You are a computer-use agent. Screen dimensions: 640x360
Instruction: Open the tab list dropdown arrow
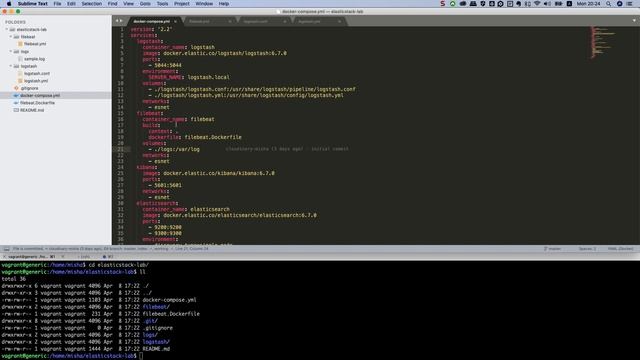click(x=634, y=20)
